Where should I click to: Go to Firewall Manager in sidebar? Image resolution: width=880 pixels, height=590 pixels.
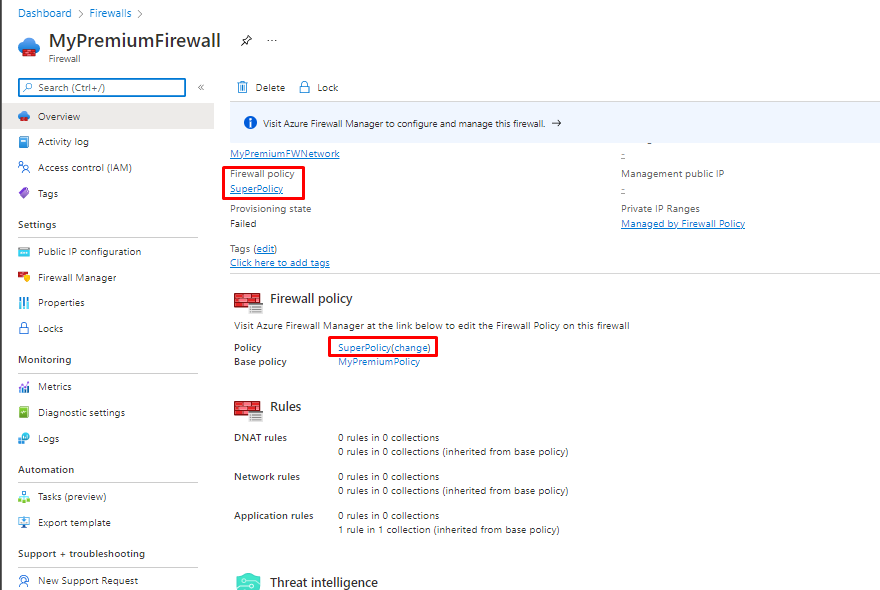[77, 278]
